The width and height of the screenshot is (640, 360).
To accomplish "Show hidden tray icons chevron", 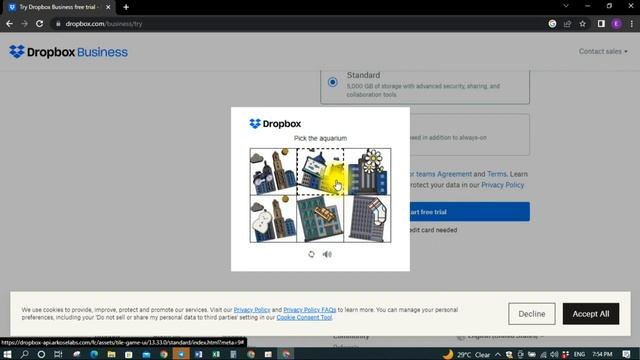I will click(498, 354).
